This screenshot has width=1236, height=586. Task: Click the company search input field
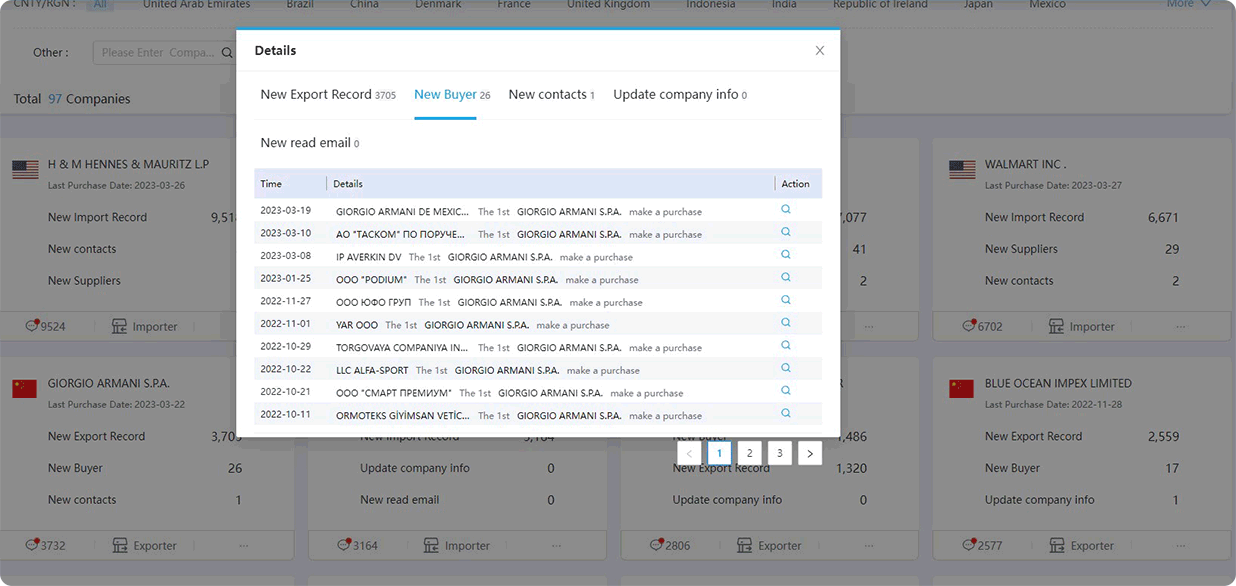[156, 53]
